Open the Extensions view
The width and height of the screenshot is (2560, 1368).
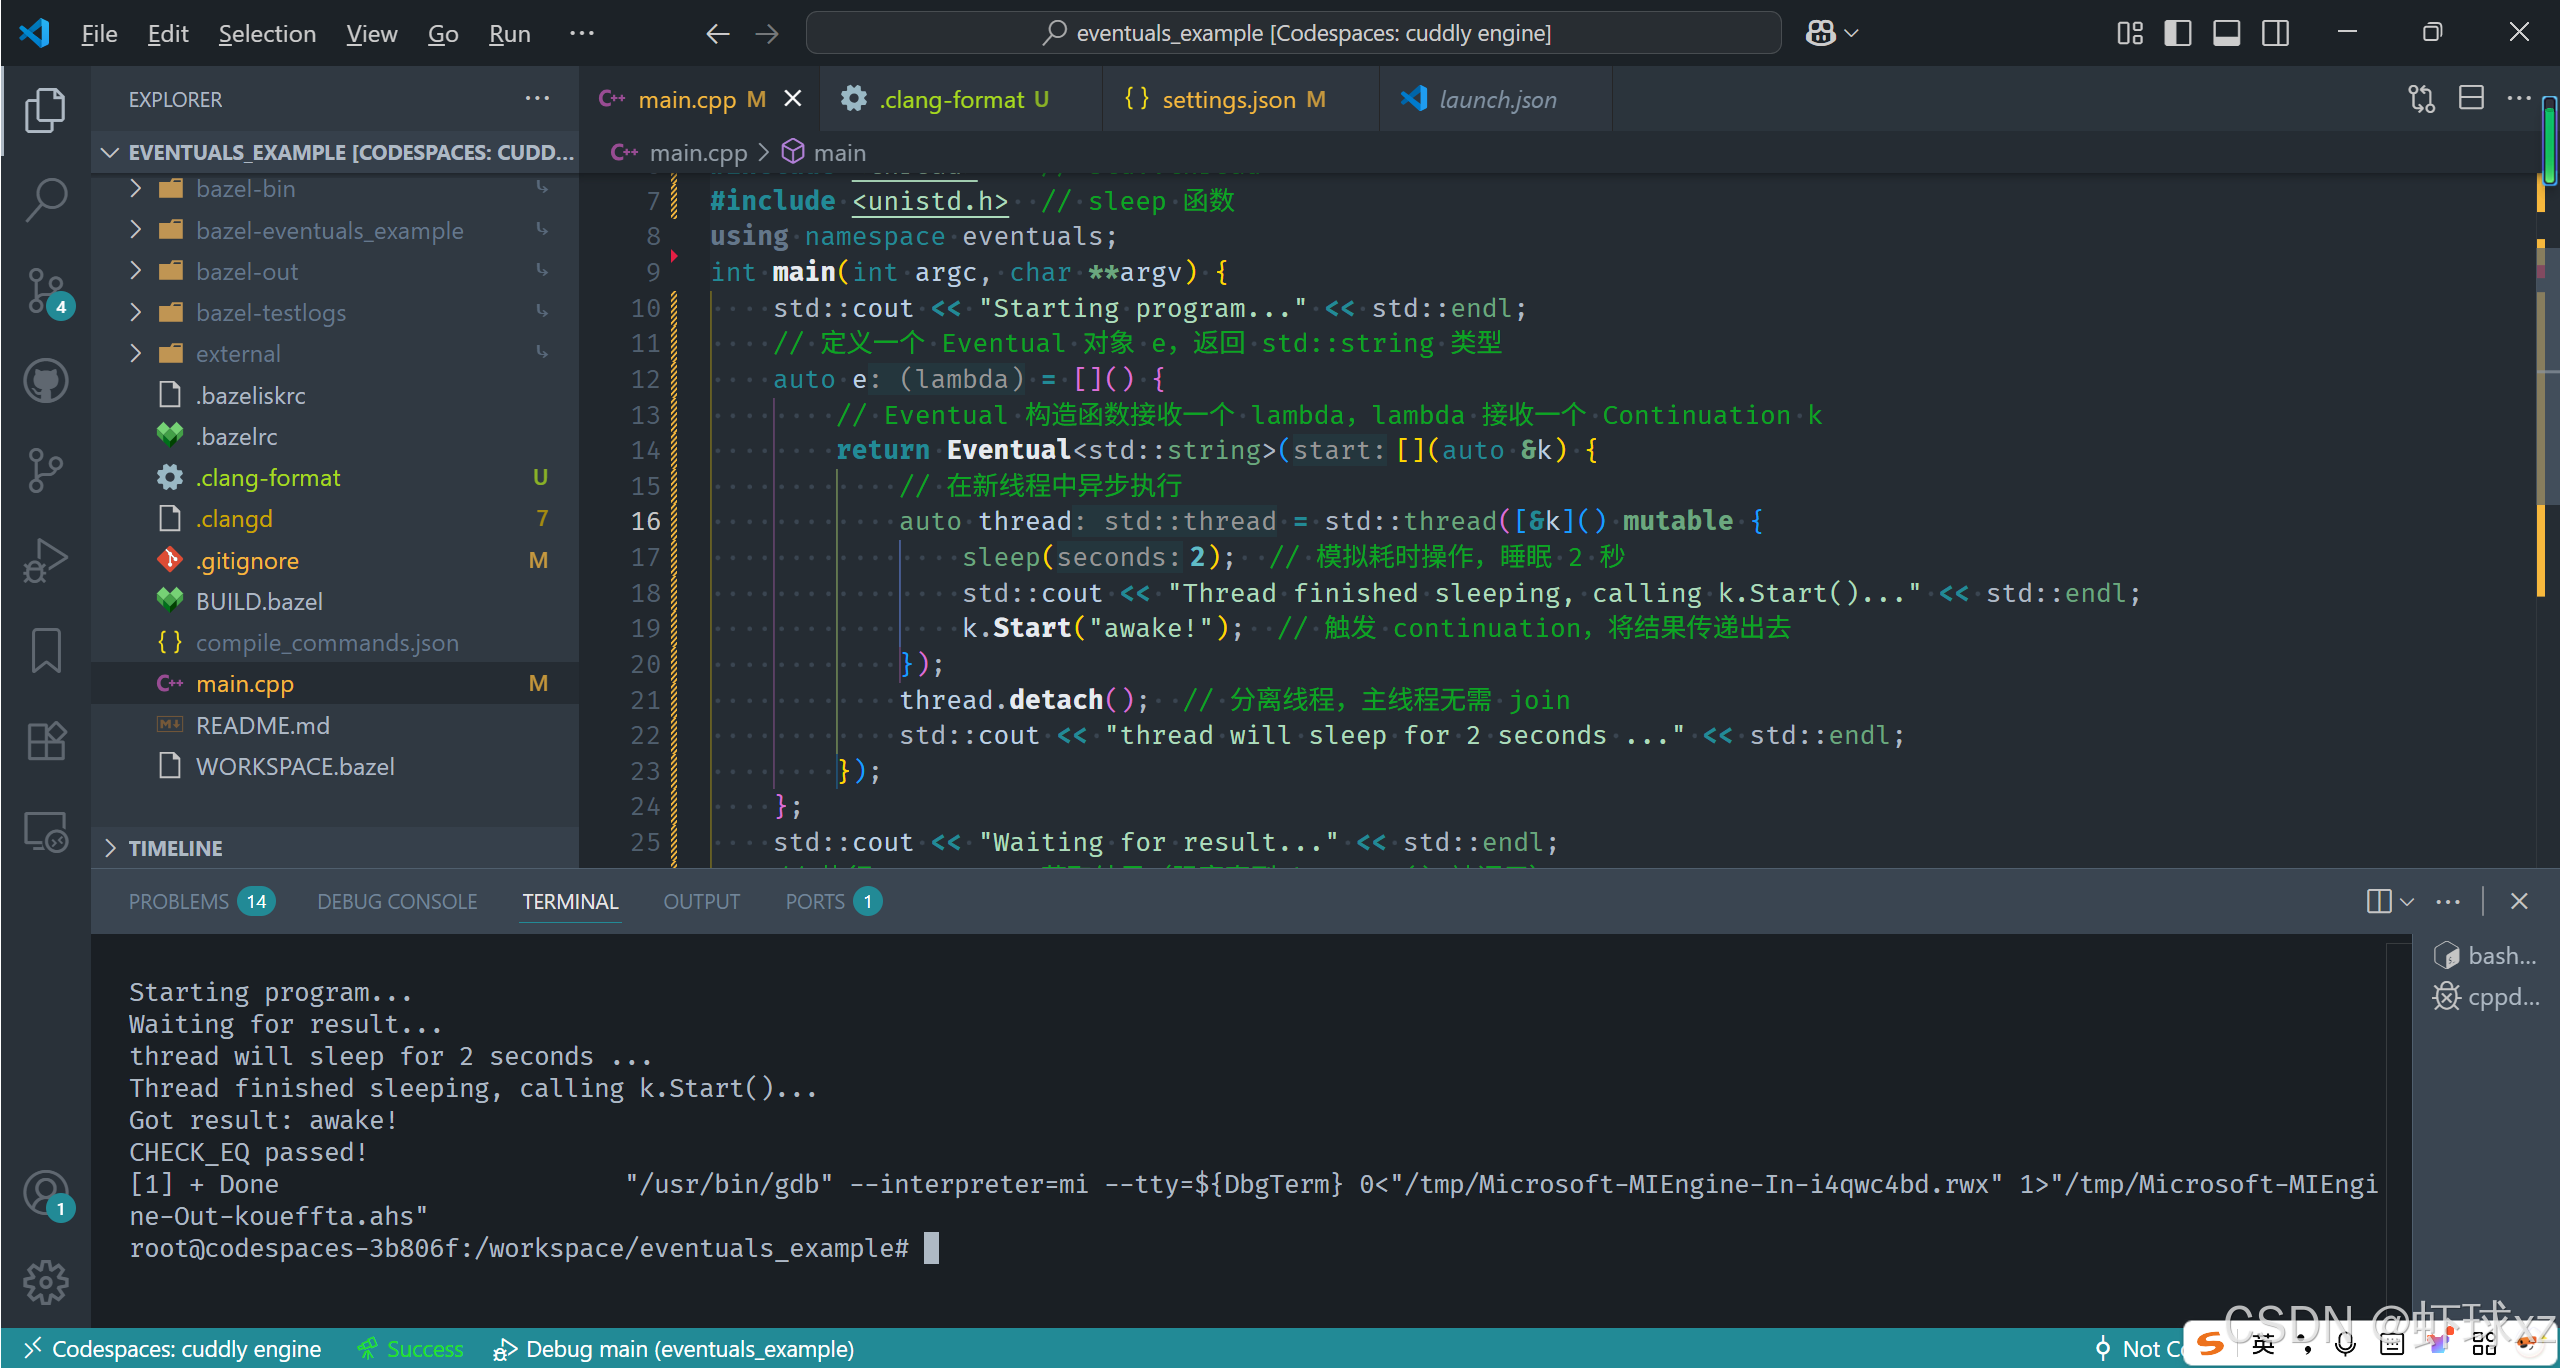click(46, 741)
